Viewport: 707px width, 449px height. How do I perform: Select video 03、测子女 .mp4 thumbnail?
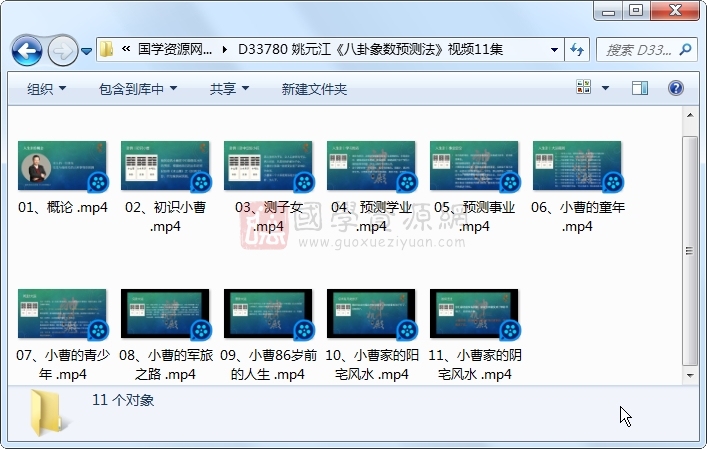click(x=268, y=165)
